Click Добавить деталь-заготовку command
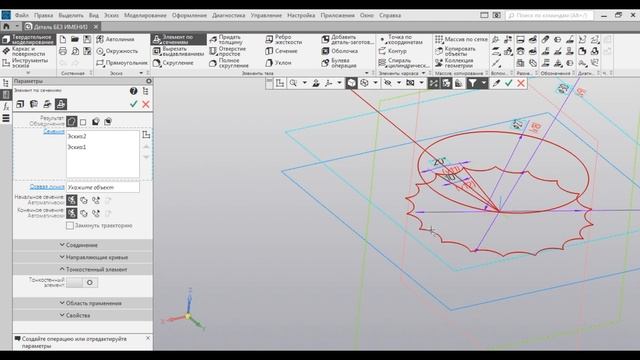 pos(347,39)
